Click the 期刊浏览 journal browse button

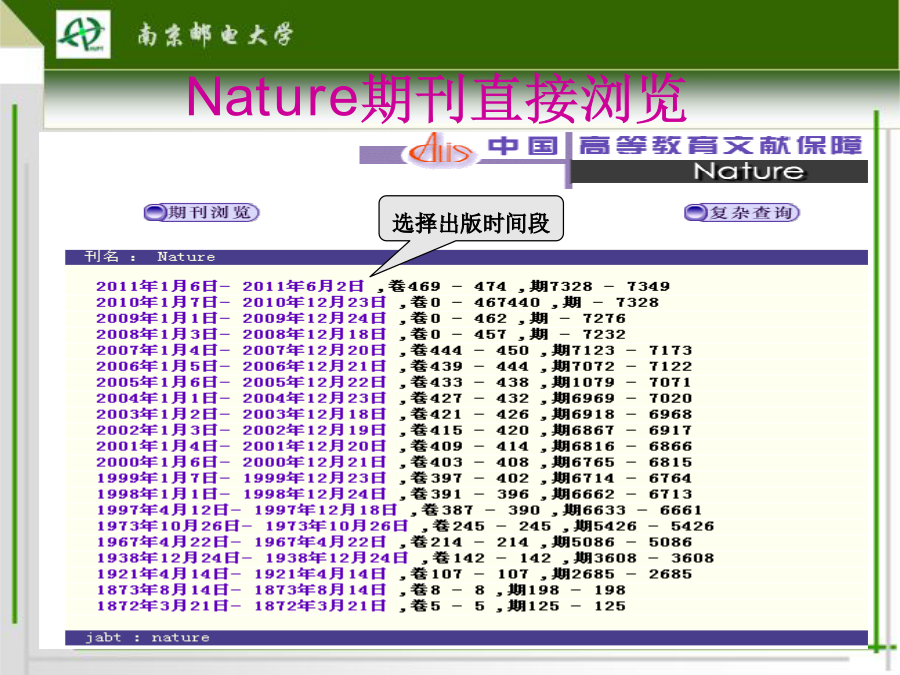tap(201, 213)
